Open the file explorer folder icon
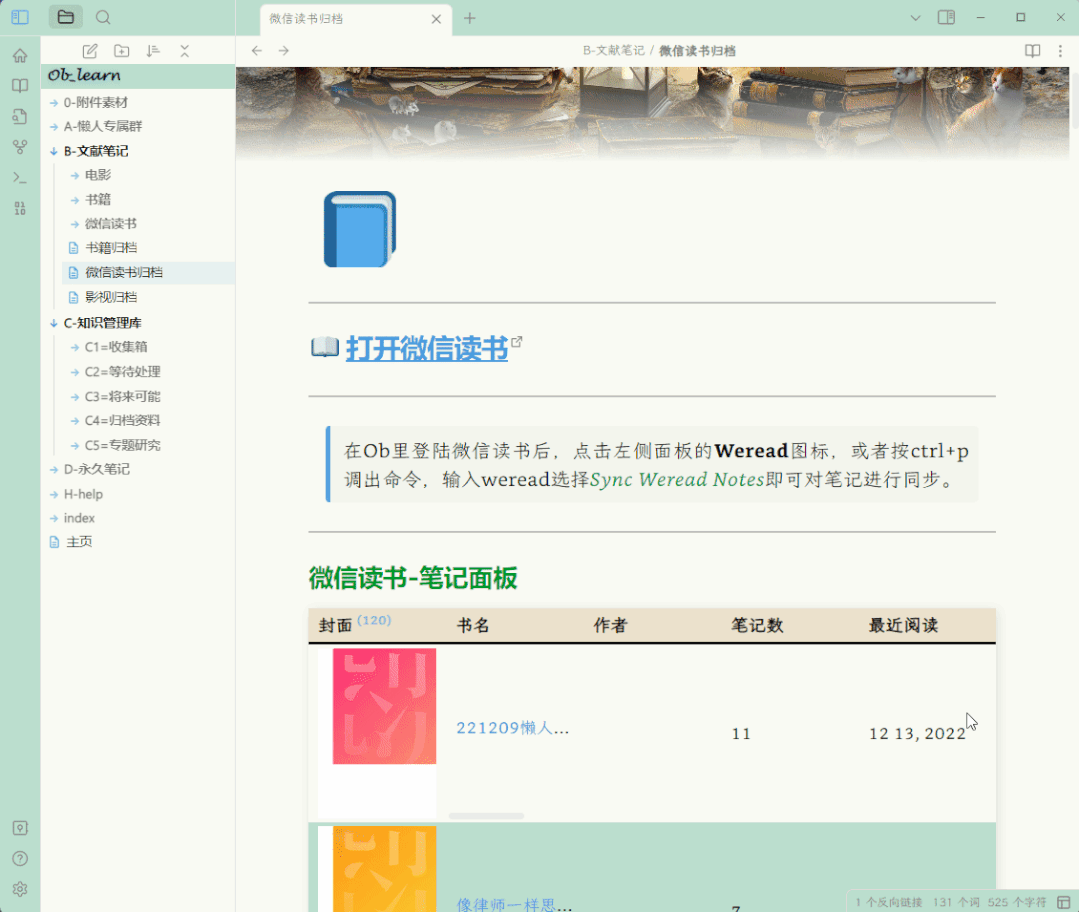Screen dimensions: 1079x912 [x=65, y=17]
